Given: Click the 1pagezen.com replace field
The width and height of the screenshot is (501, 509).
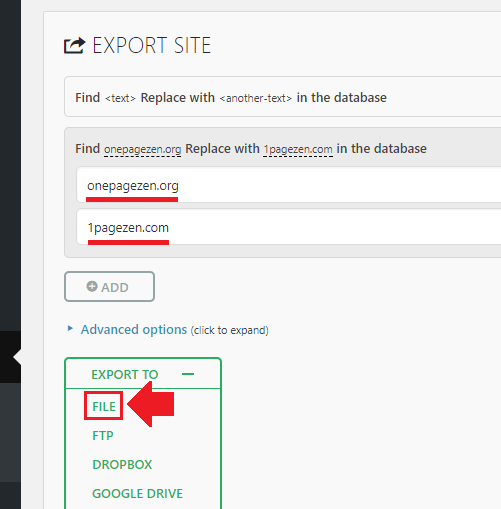Looking at the screenshot, I should click(x=289, y=227).
